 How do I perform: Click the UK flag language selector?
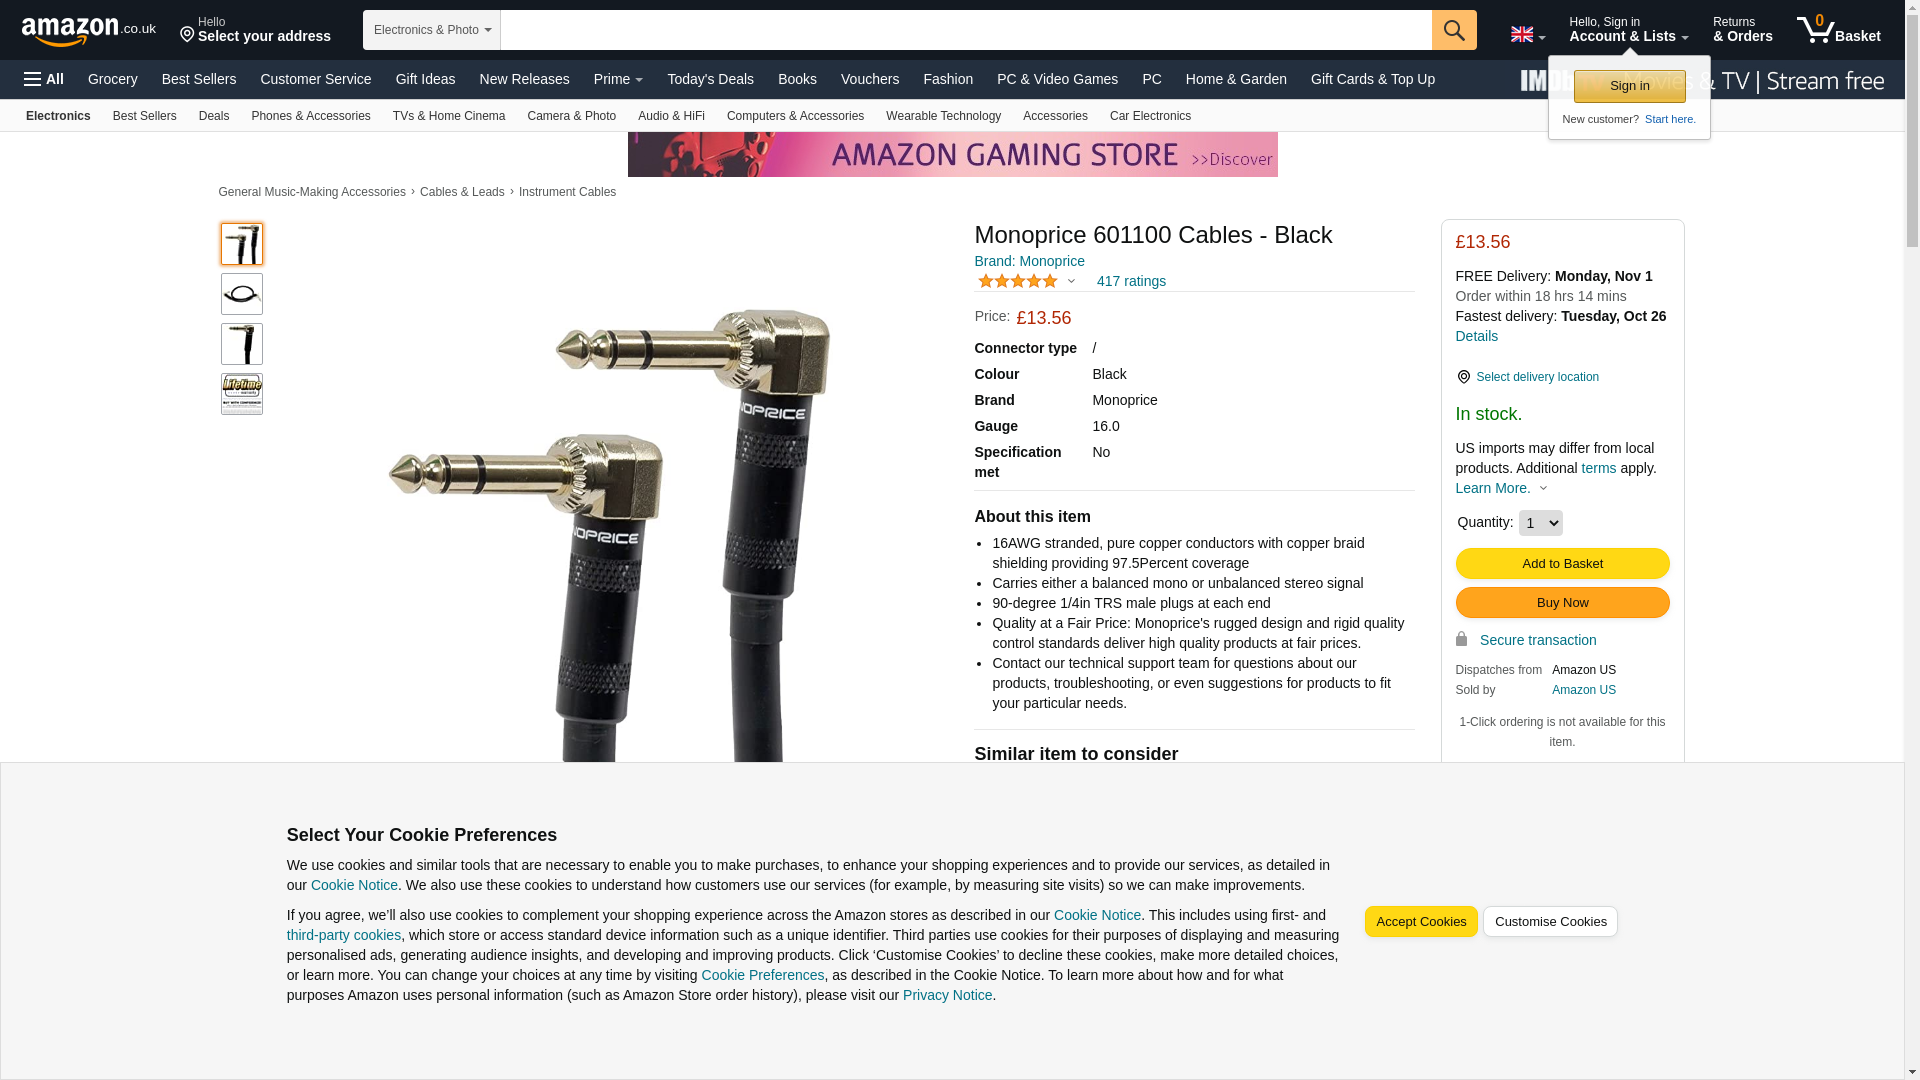tap(1527, 35)
